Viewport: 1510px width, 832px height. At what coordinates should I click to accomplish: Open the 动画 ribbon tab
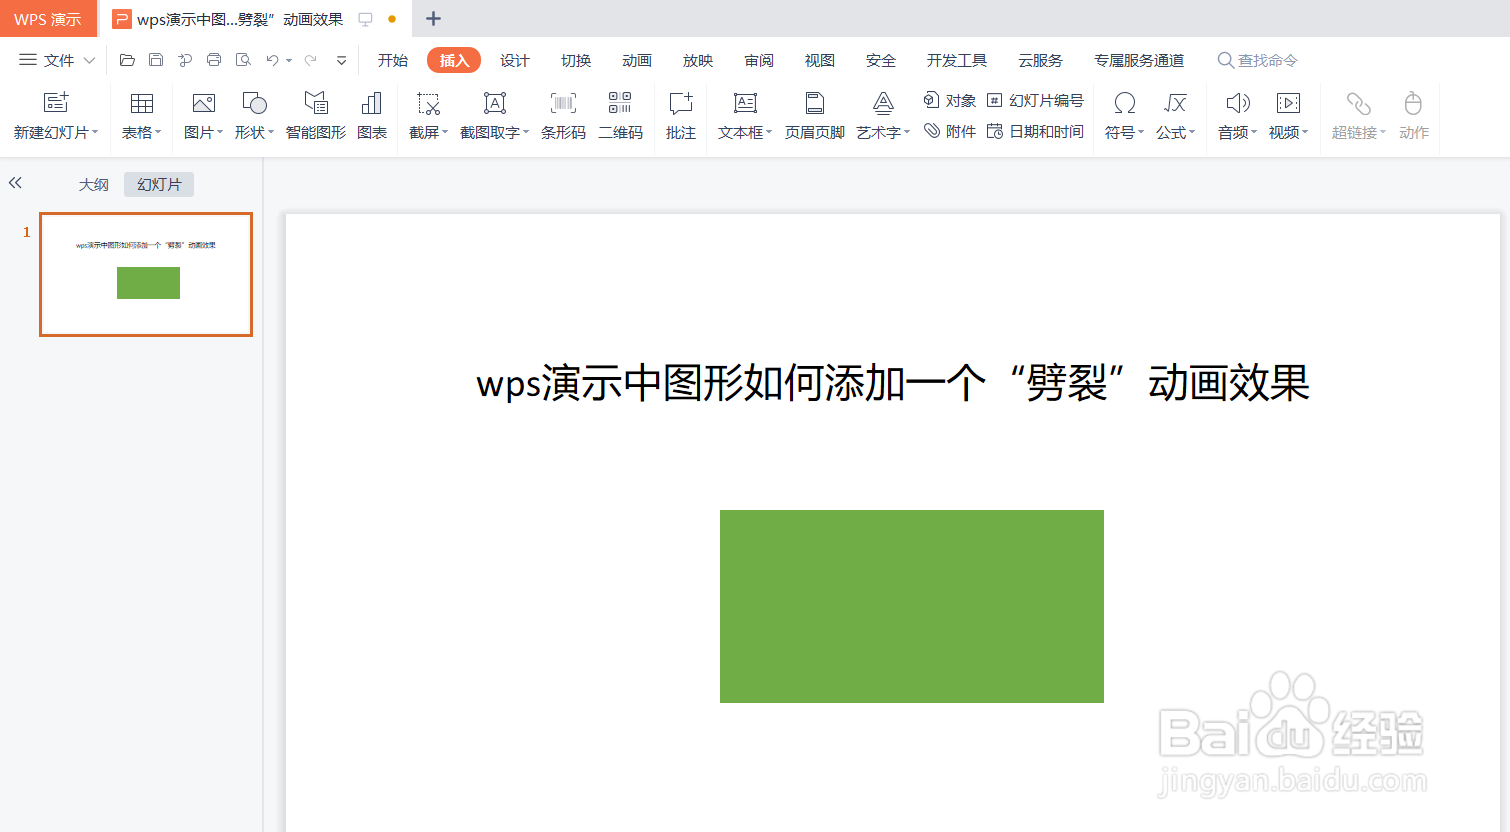[637, 60]
